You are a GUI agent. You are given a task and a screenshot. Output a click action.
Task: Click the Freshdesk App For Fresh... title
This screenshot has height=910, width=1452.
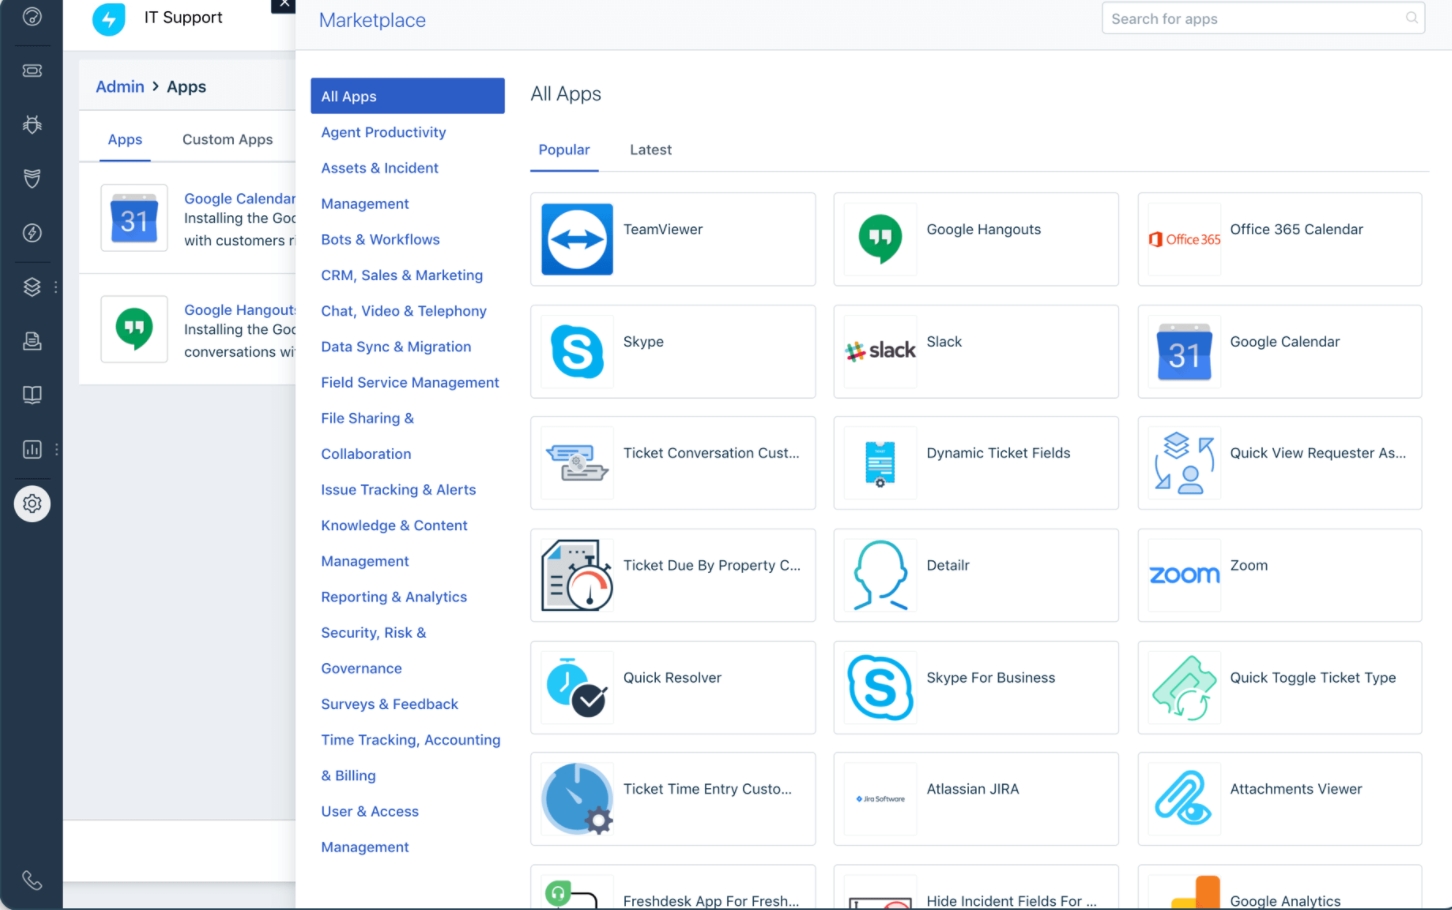click(711, 901)
